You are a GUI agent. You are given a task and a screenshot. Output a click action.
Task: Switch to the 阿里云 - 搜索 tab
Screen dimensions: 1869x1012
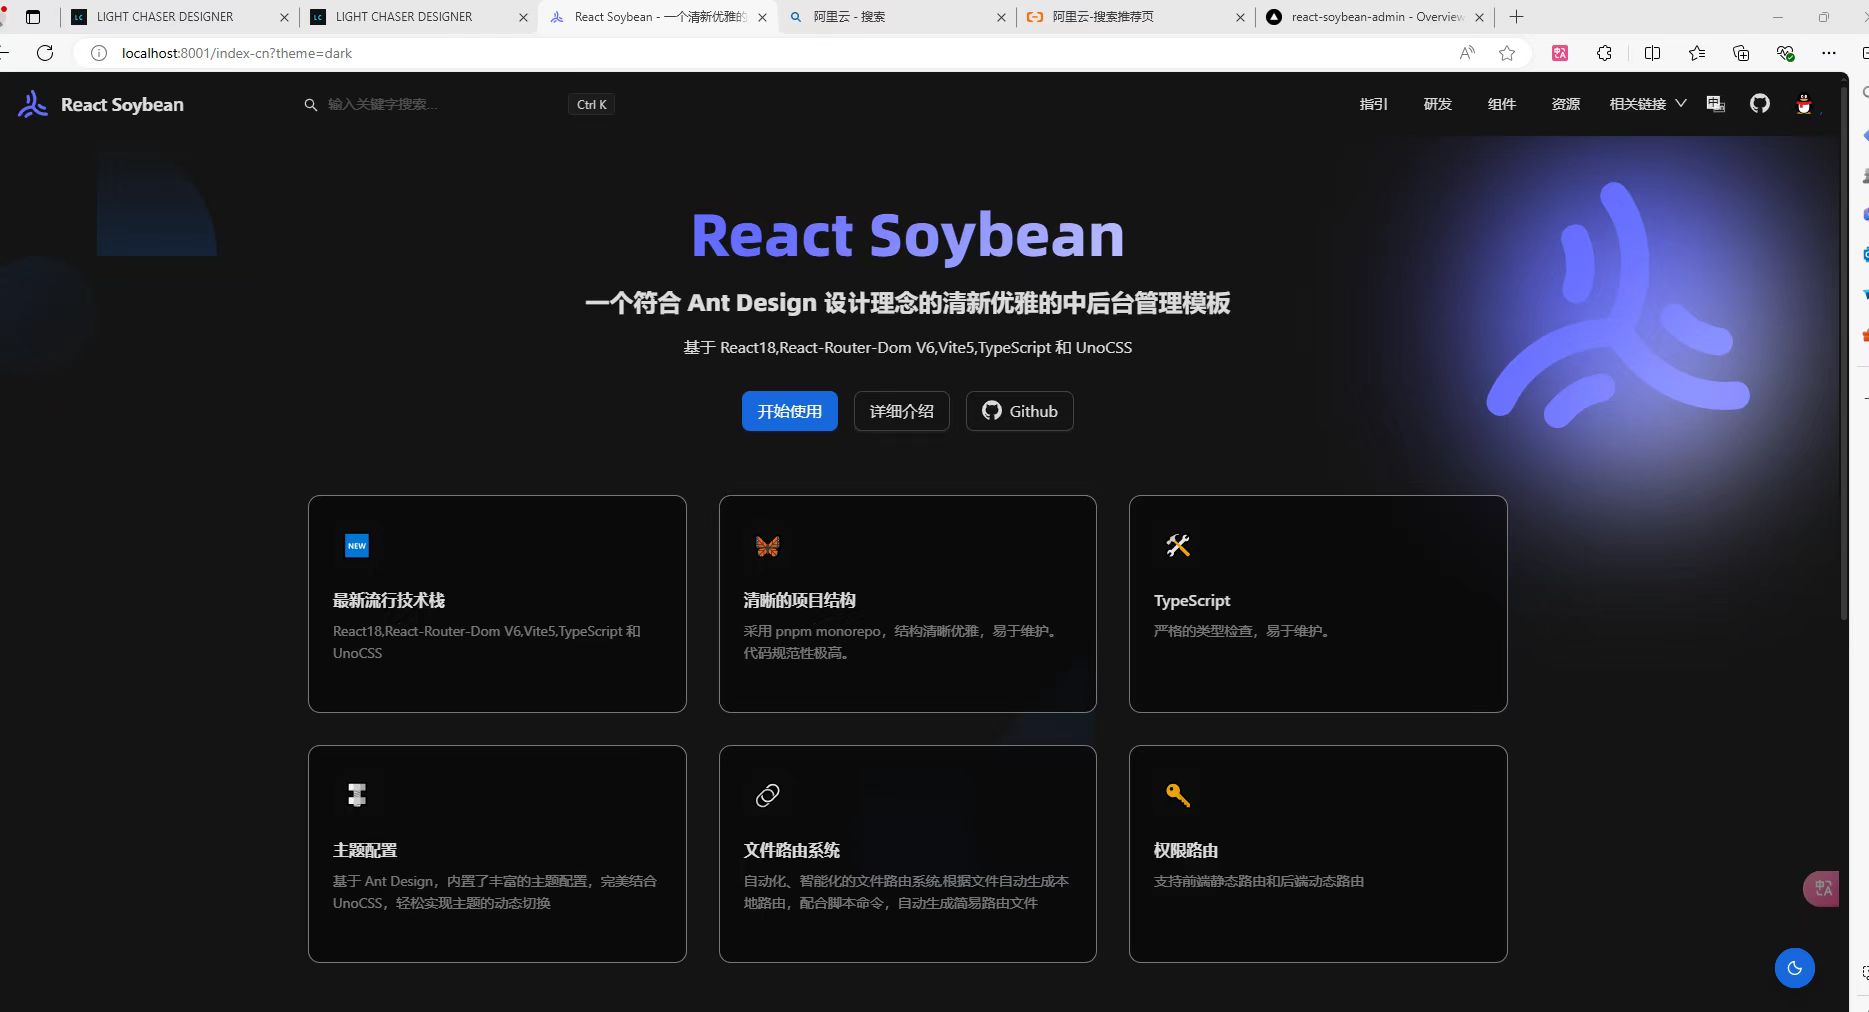point(895,17)
